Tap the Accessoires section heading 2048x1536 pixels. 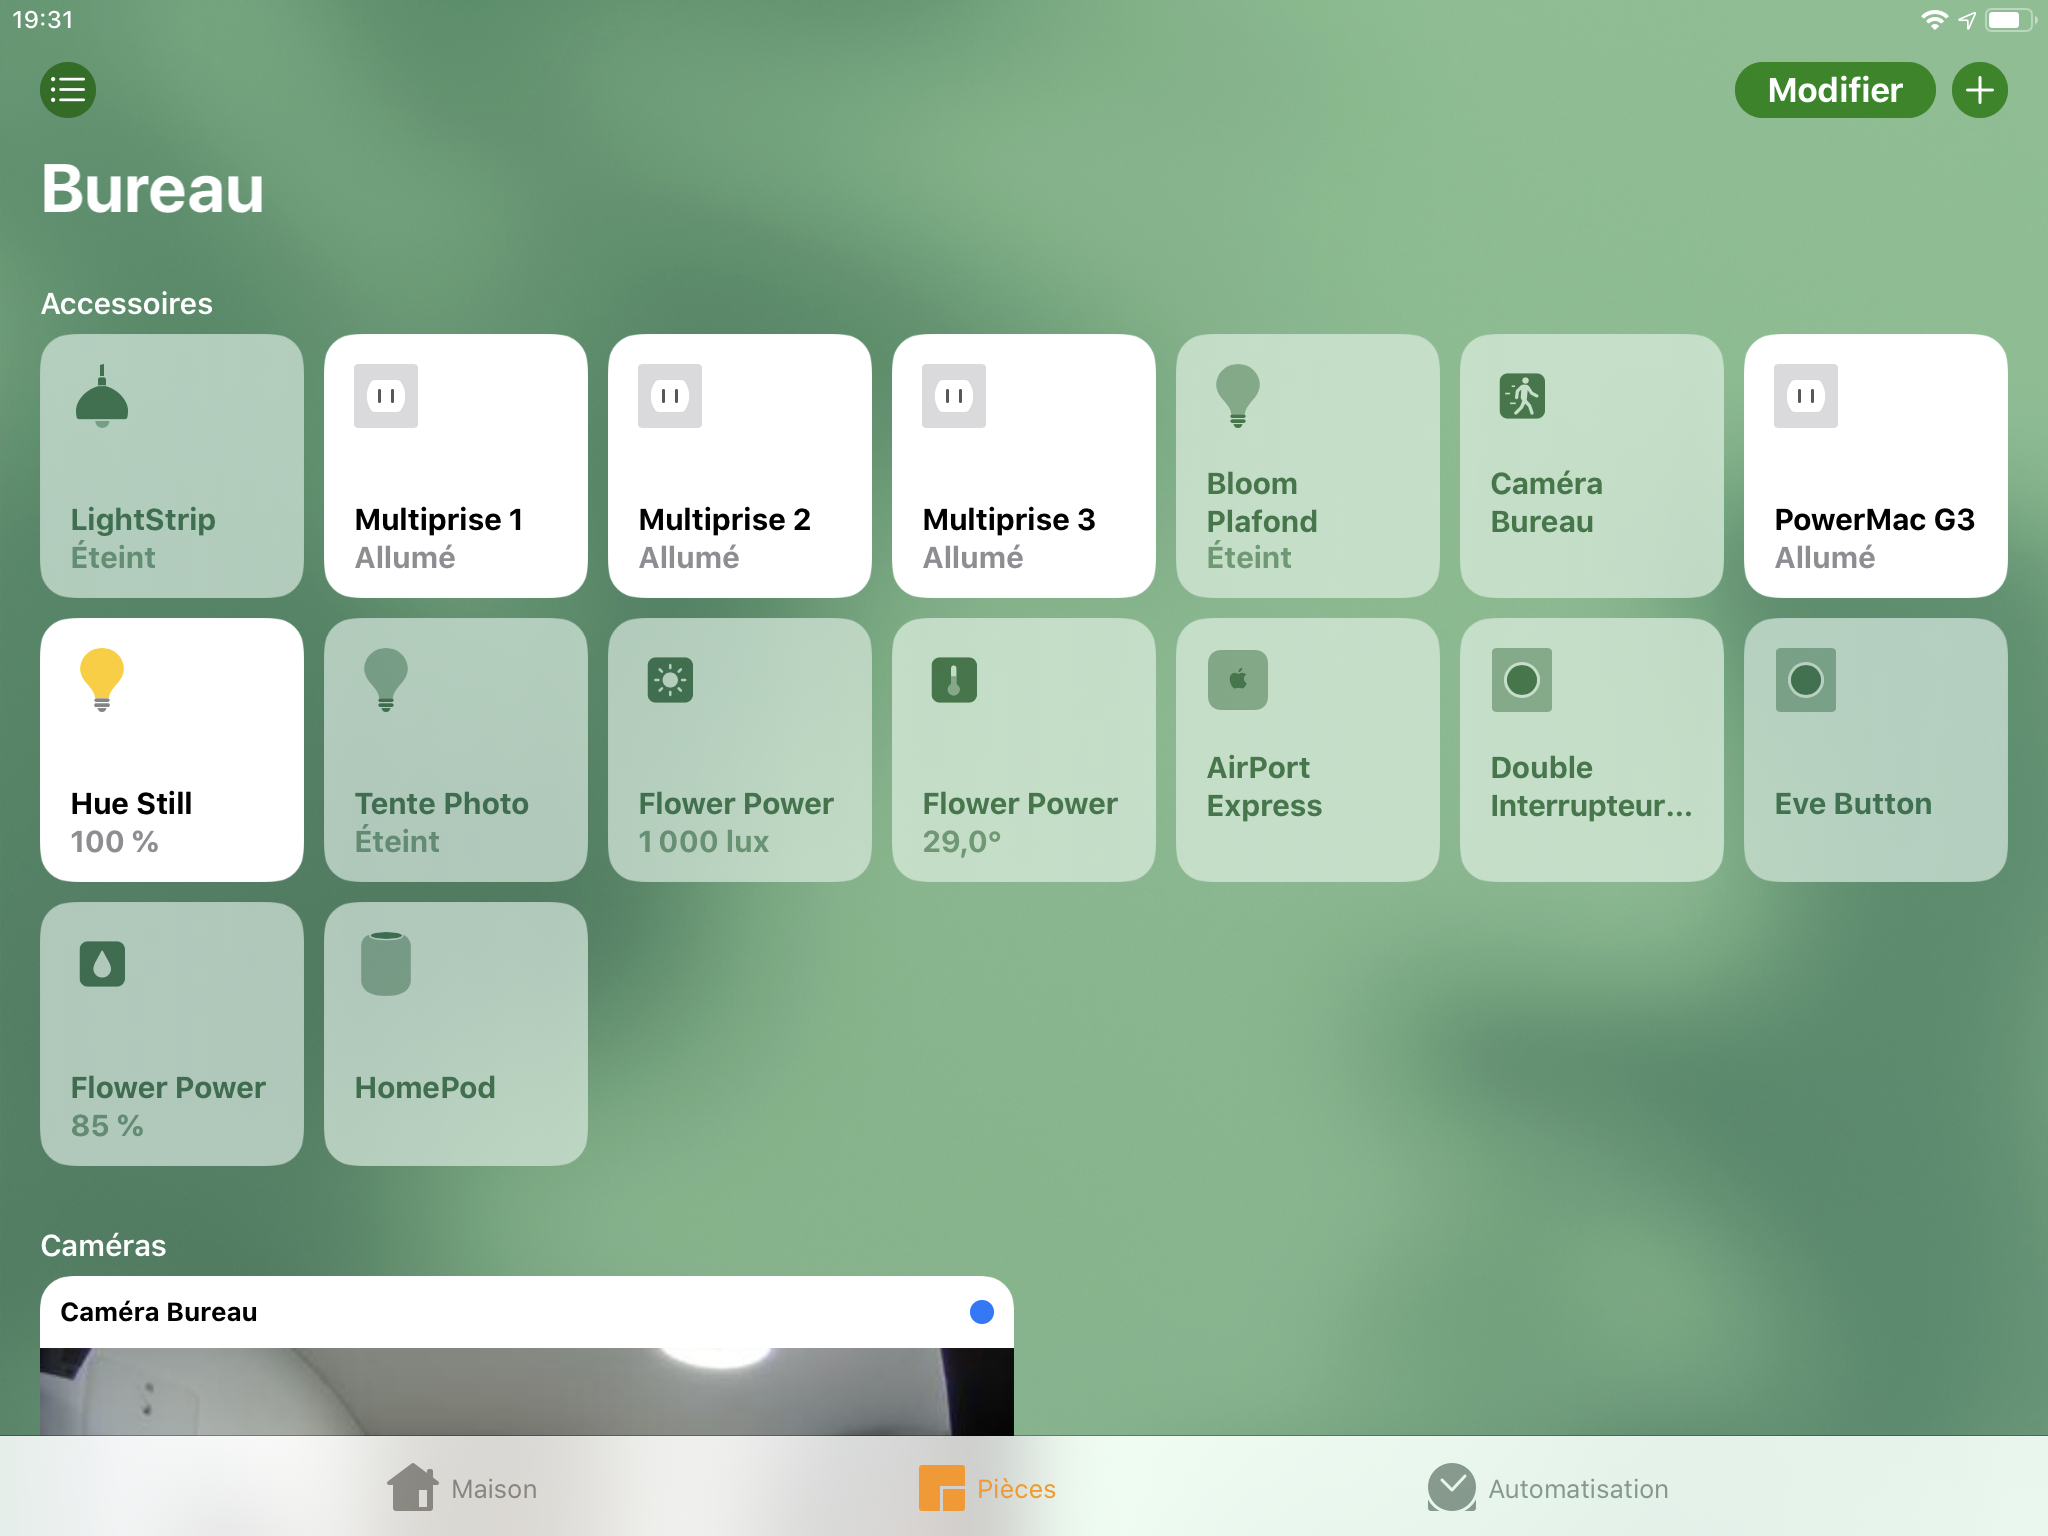point(127,303)
